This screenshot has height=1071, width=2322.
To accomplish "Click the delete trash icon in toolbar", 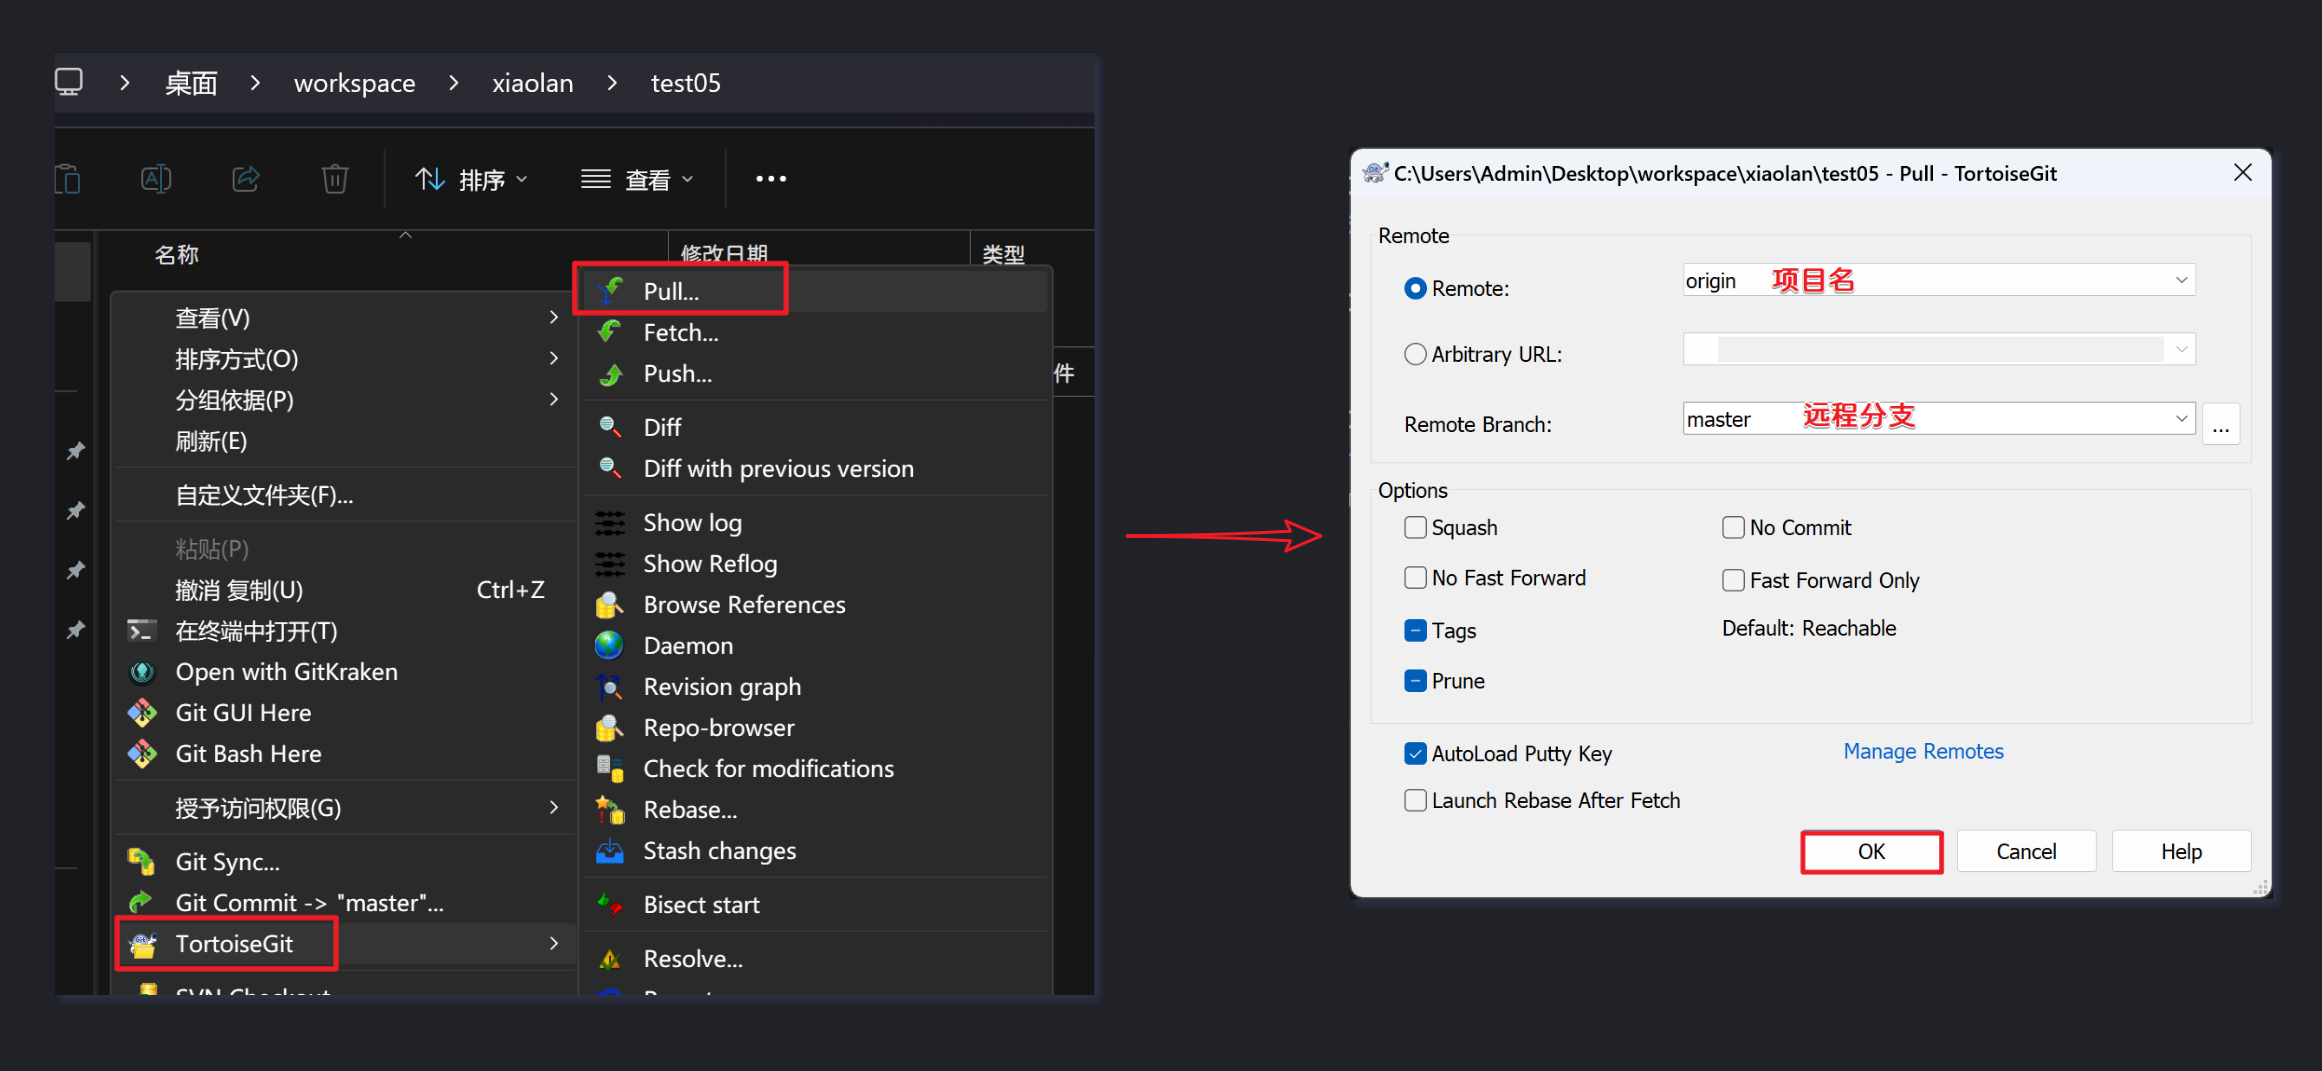I will coord(334,179).
